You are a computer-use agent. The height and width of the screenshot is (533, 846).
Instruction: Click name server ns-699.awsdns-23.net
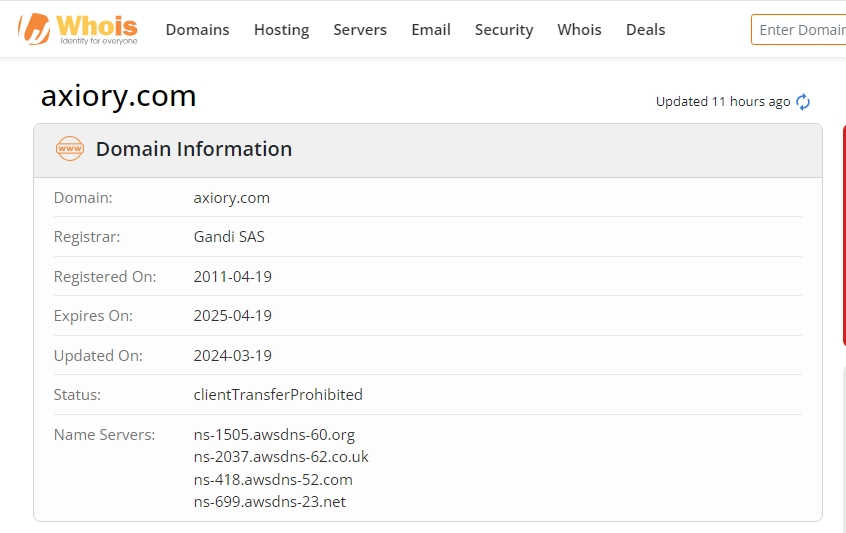tap(269, 501)
